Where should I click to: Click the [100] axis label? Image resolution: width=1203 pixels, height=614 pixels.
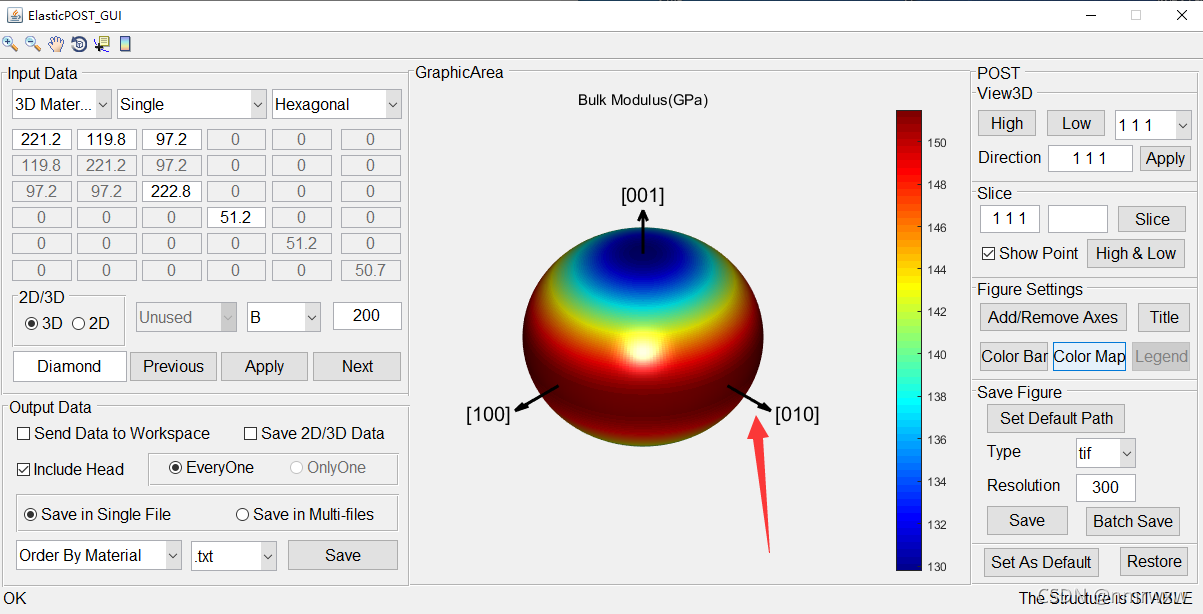(488, 414)
